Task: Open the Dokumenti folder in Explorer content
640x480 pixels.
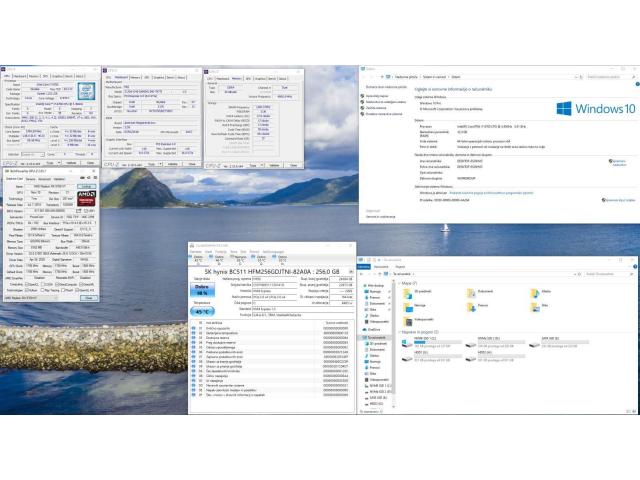Action: (471, 293)
